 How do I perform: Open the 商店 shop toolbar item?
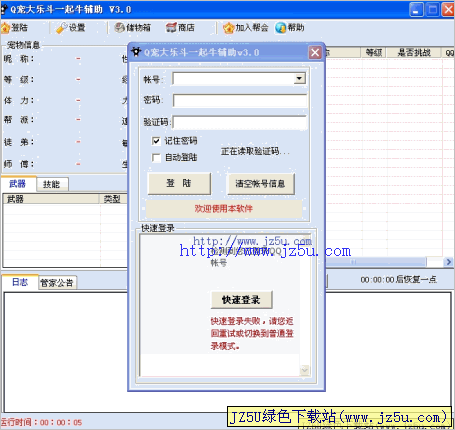tap(180, 28)
